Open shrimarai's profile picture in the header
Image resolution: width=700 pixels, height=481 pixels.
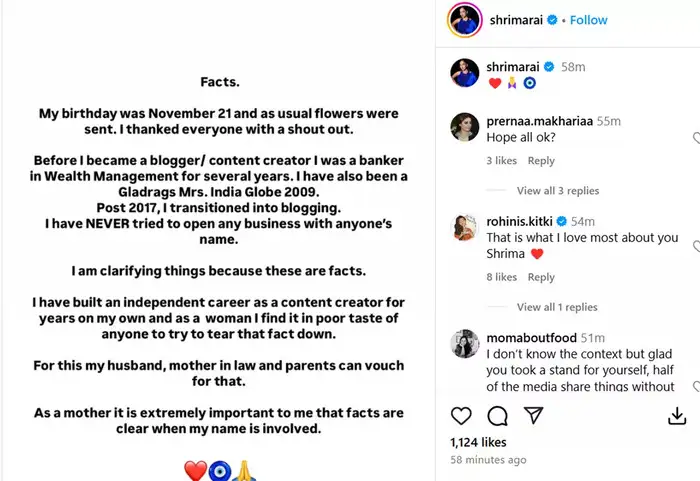tap(463, 20)
